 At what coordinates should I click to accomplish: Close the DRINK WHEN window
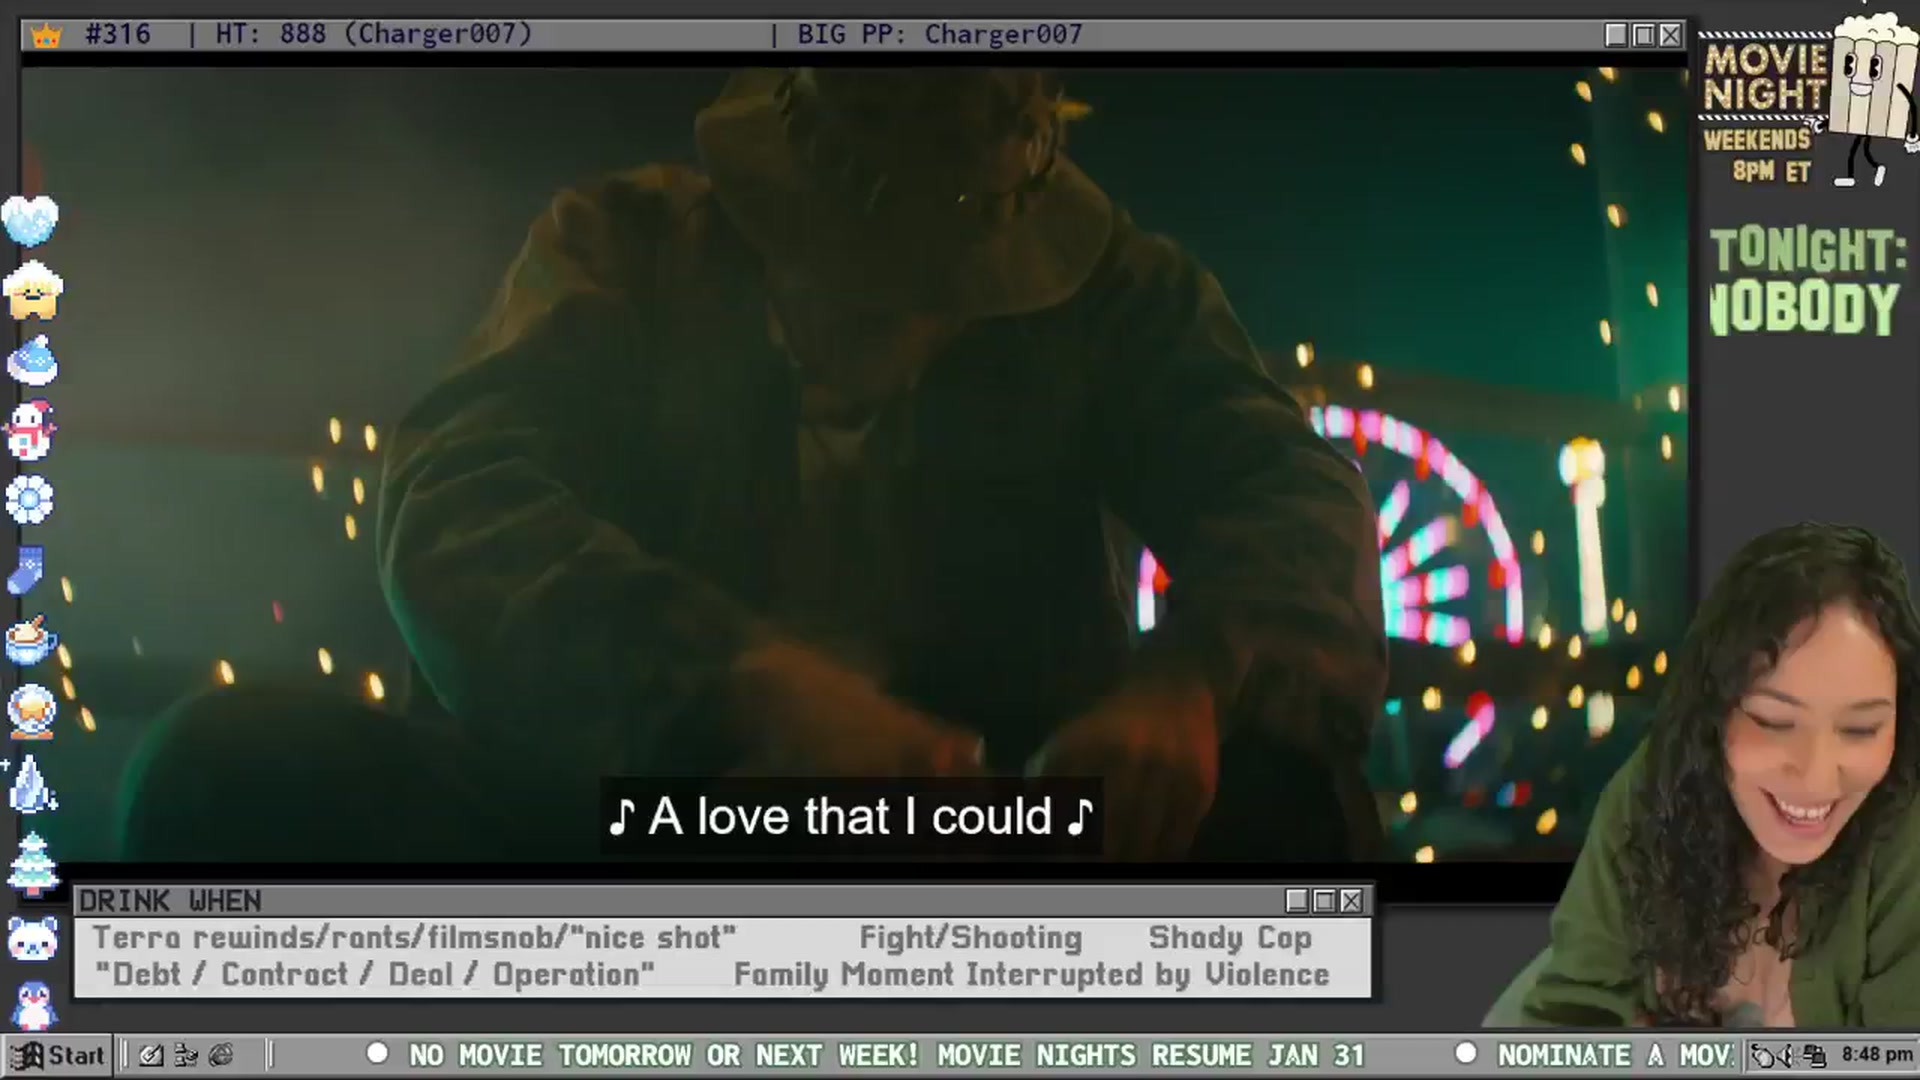click(1351, 901)
